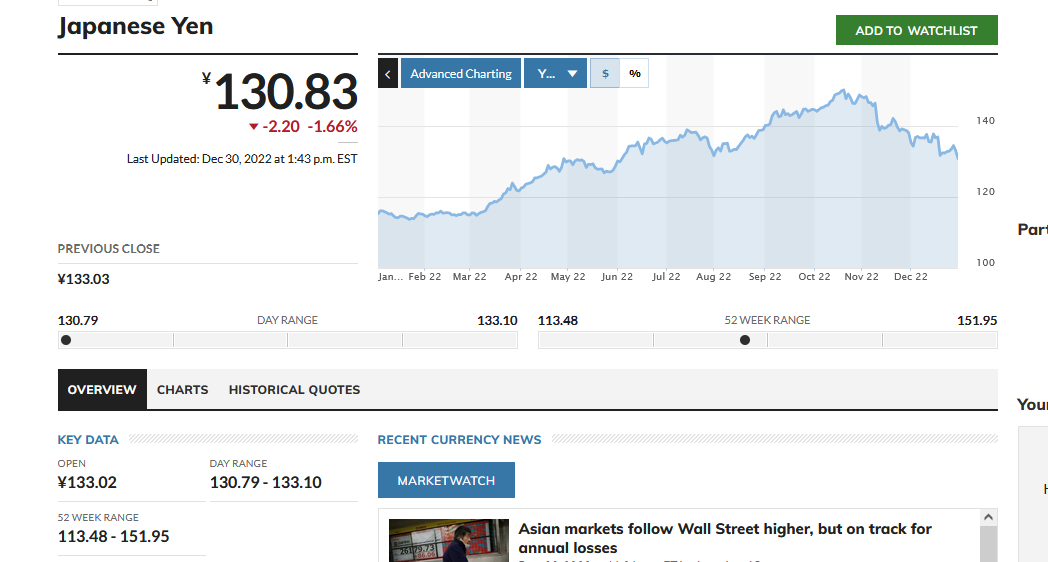Click the 52 week low 113.48
Image resolution: width=1048 pixels, height=562 pixels.
(x=557, y=321)
